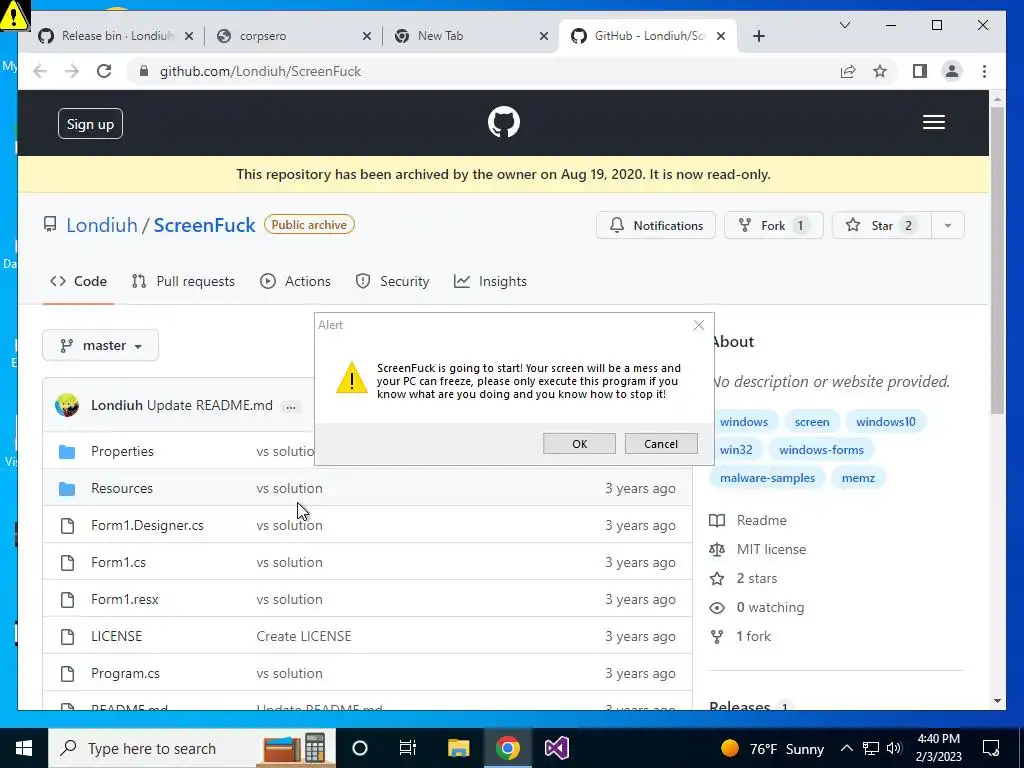The height and width of the screenshot is (768, 1024).
Task: Close the Alert dialog with X
Action: point(698,325)
